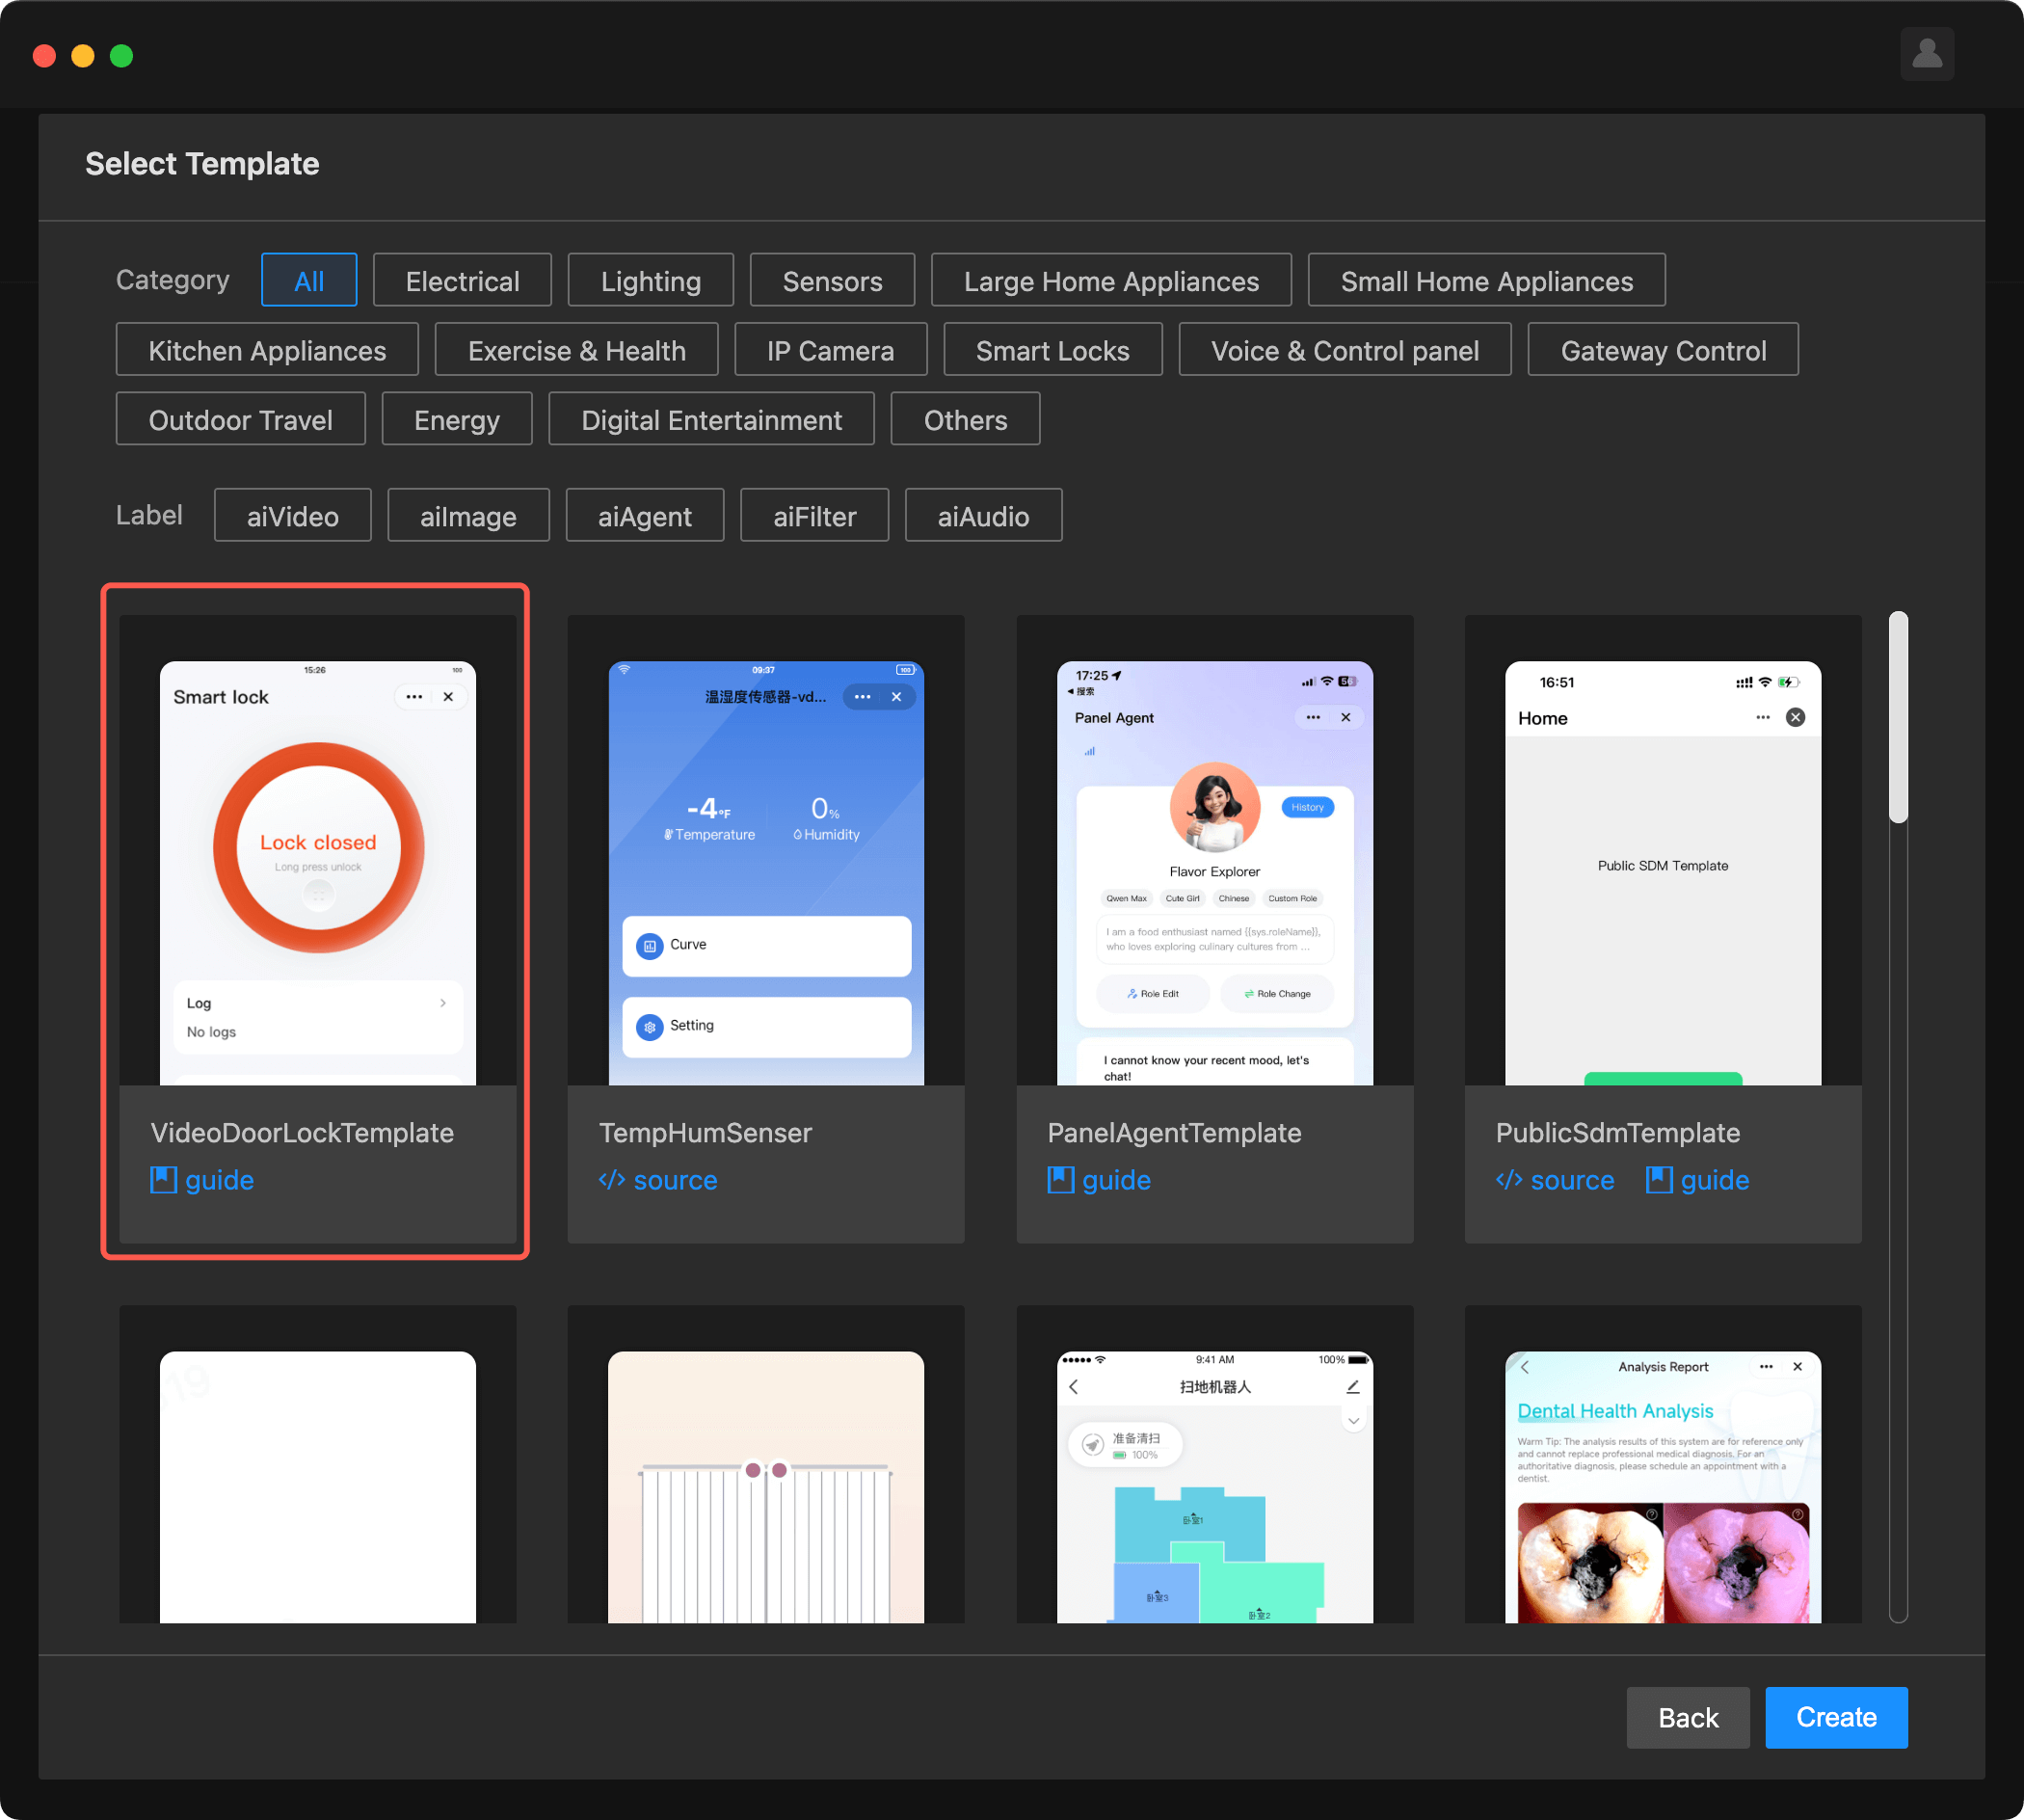Click three-dots icon in Smart lock preview
Image resolution: width=2024 pixels, height=1820 pixels.
414,697
